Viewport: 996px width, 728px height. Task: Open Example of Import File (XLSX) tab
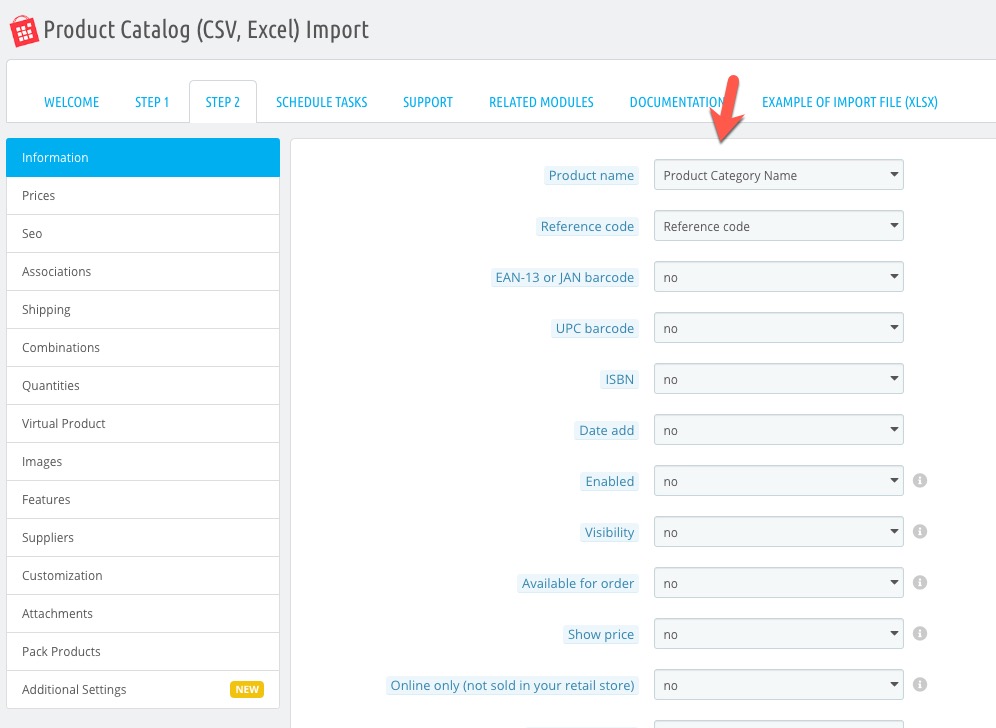[x=849, y=102]
